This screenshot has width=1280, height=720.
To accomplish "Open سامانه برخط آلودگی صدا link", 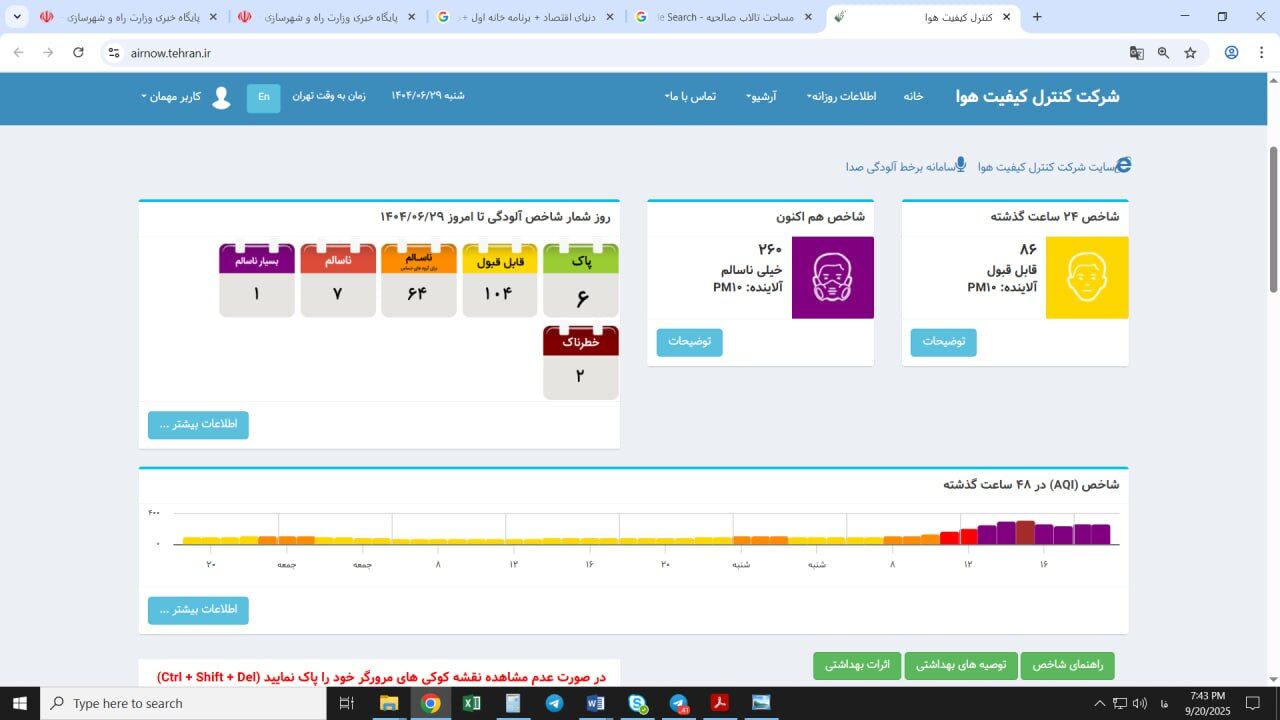I will [899, 167].
